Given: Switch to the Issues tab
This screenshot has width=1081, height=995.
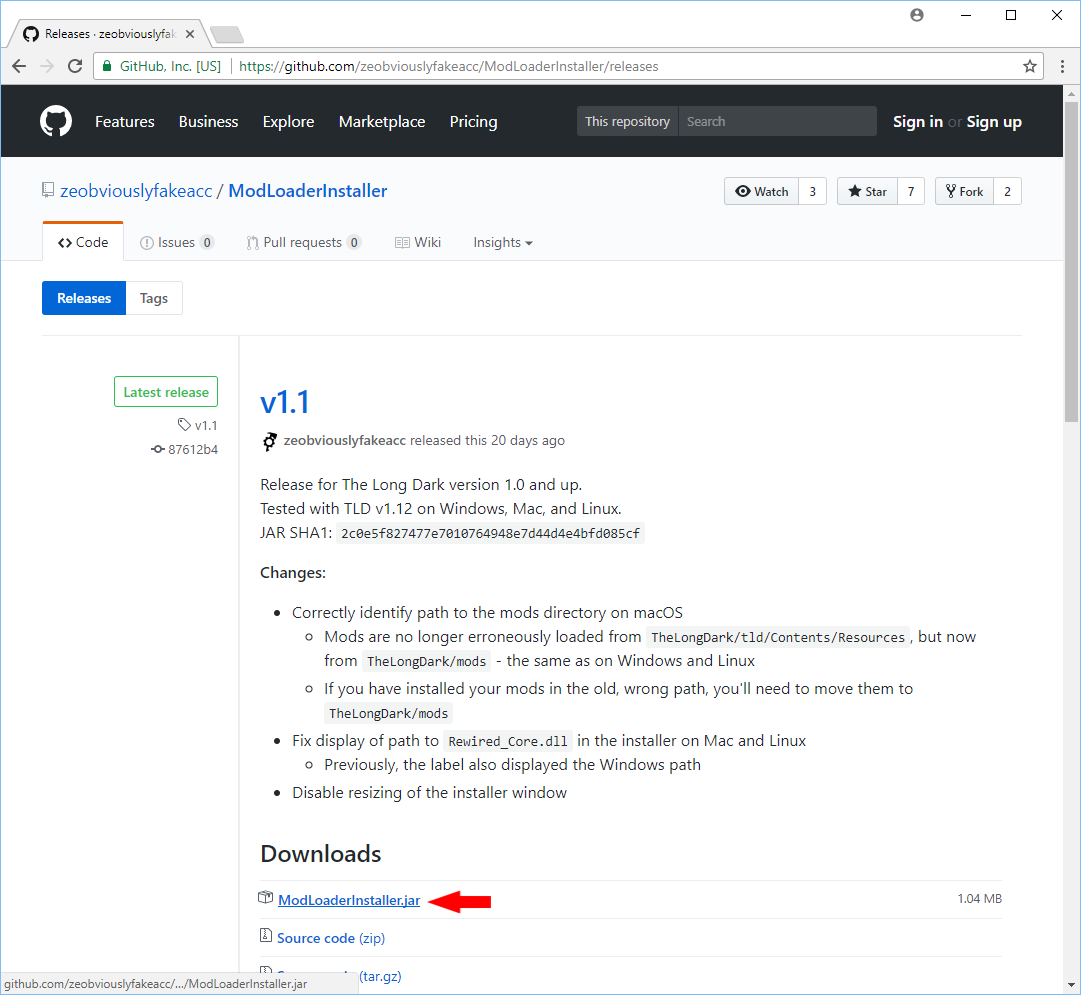Looking at the screenshot, I should (x=177, y=242).
